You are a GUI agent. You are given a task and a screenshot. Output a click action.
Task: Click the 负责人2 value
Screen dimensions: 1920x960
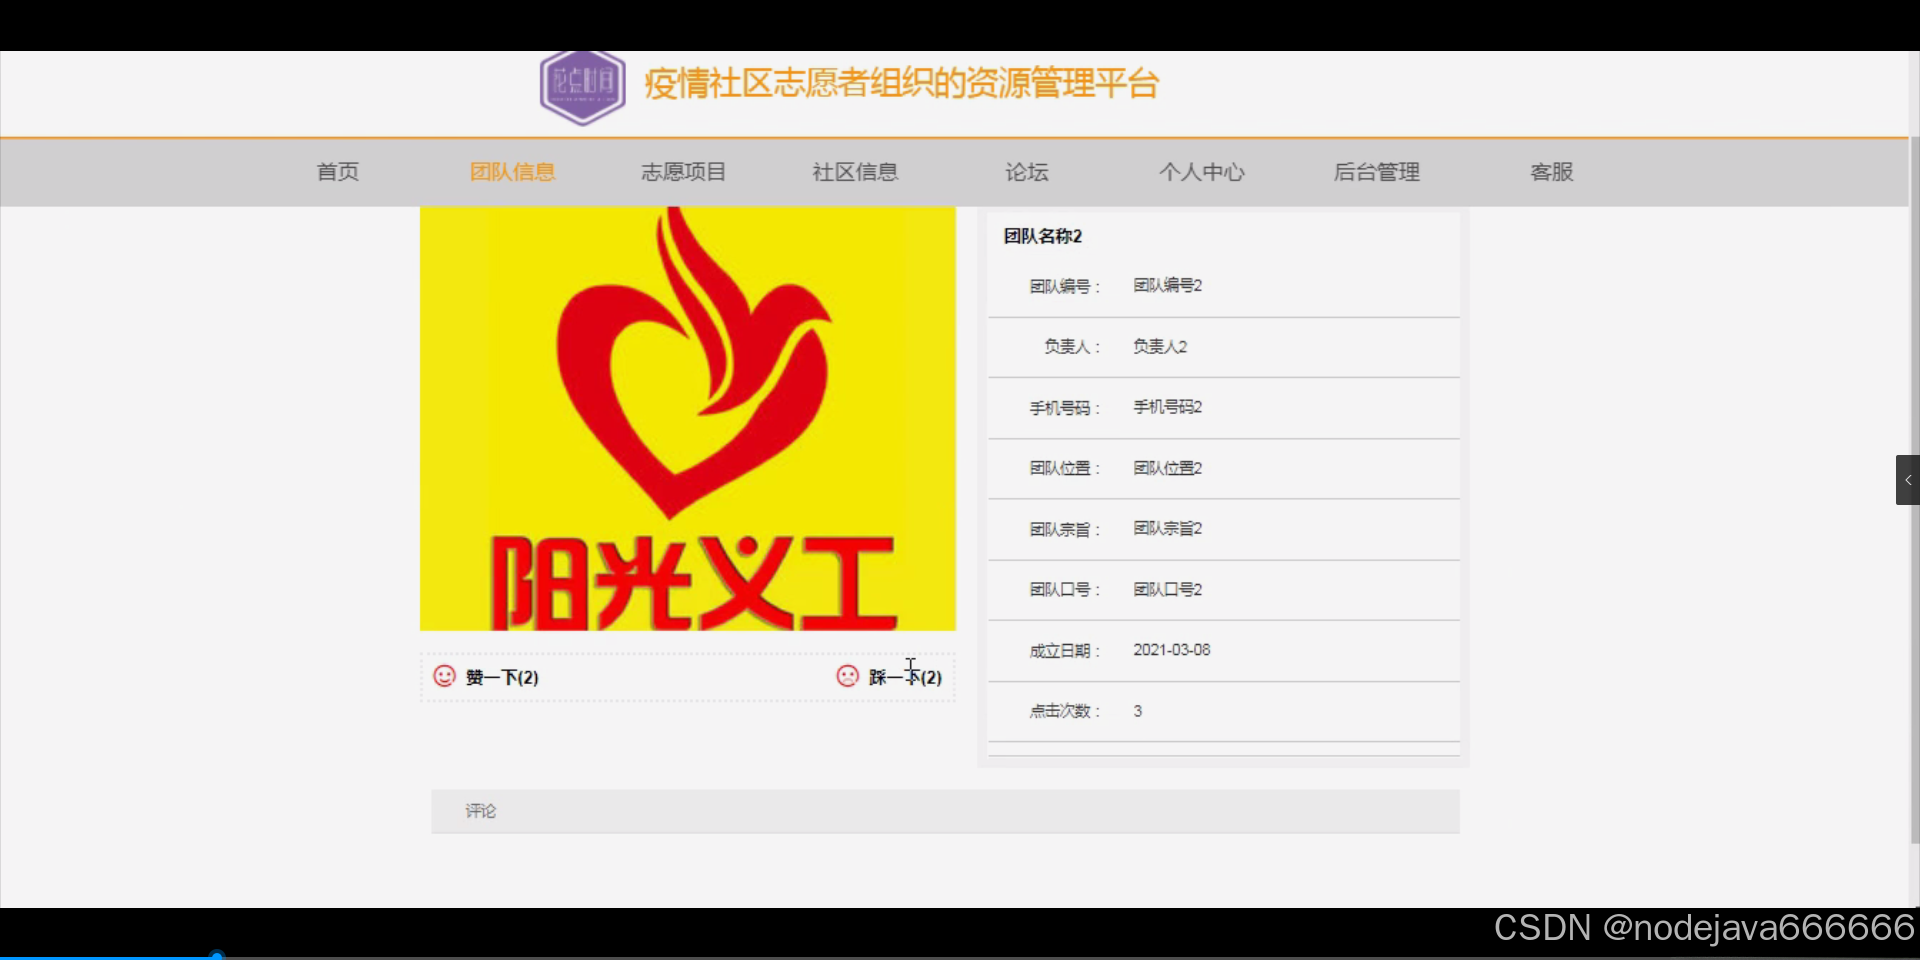tap(1160, 346)
